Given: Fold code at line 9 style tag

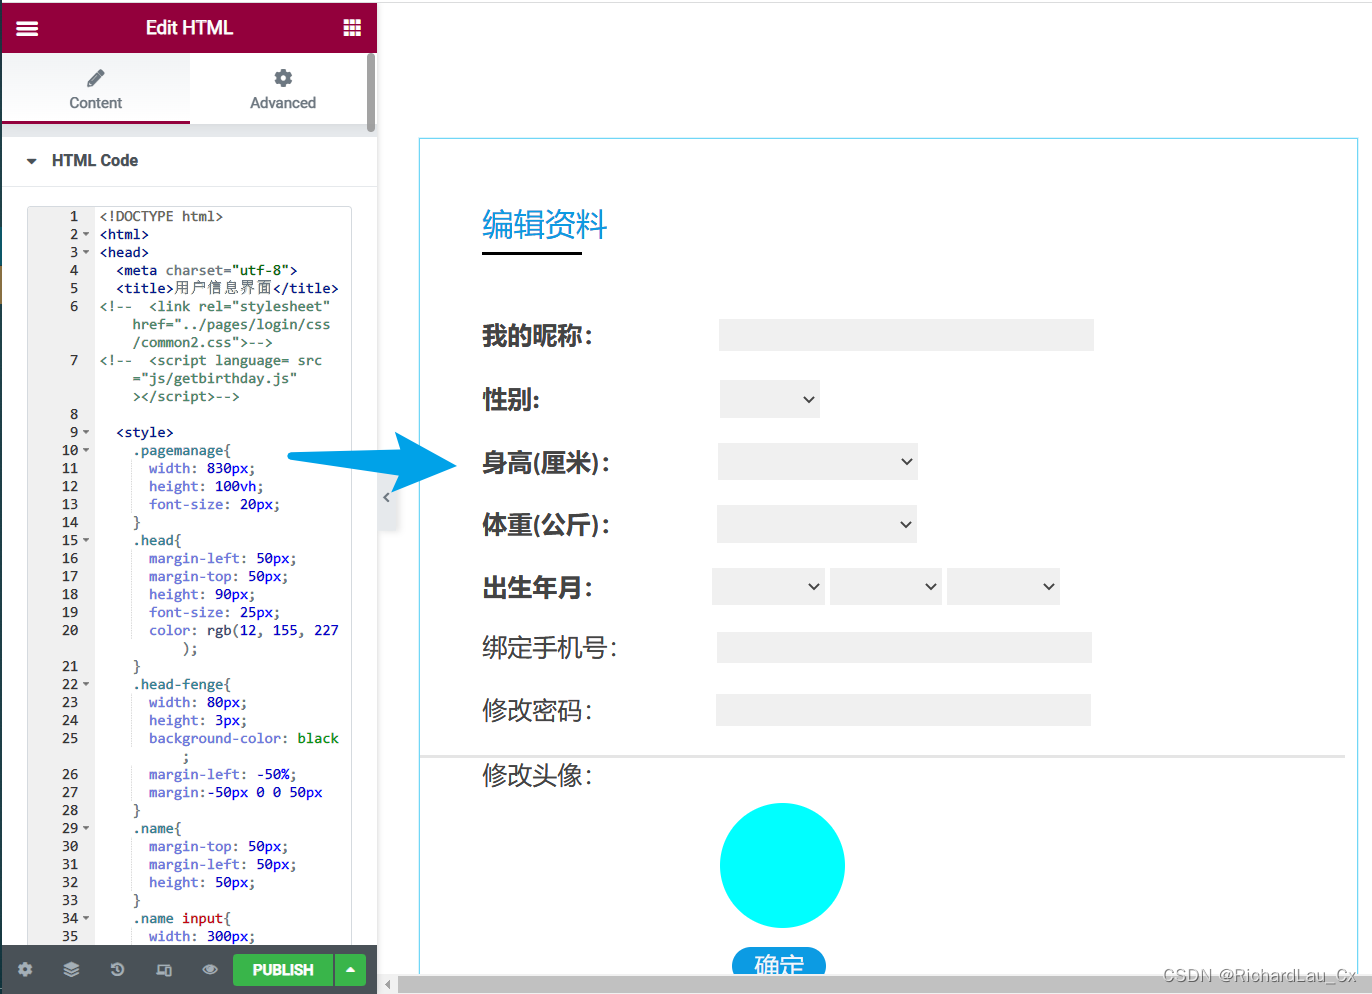Looking at the screenshot, I should 86,433.
